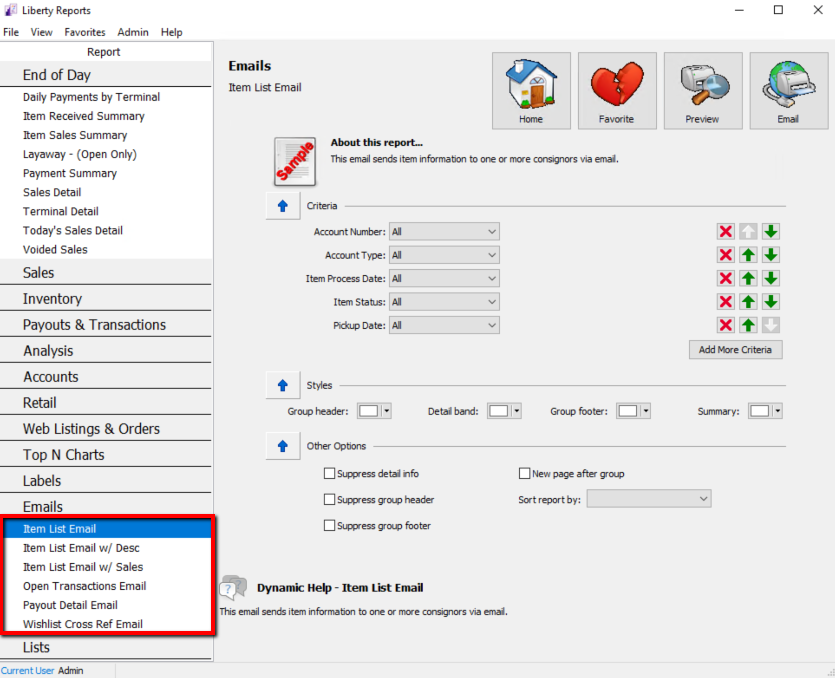This screenshot has width=835, height=678.
Task: Expand the Accounts report category
Action: 106,377
